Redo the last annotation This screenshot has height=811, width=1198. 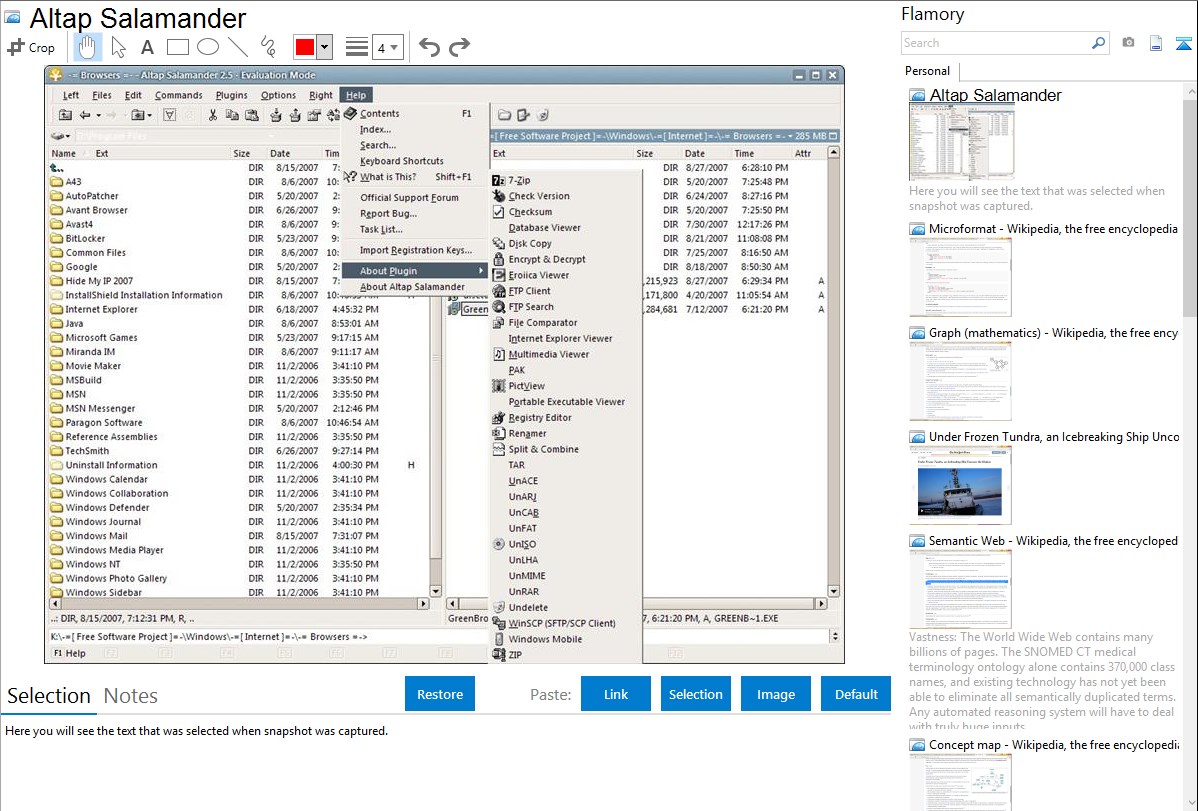(459, 47)
